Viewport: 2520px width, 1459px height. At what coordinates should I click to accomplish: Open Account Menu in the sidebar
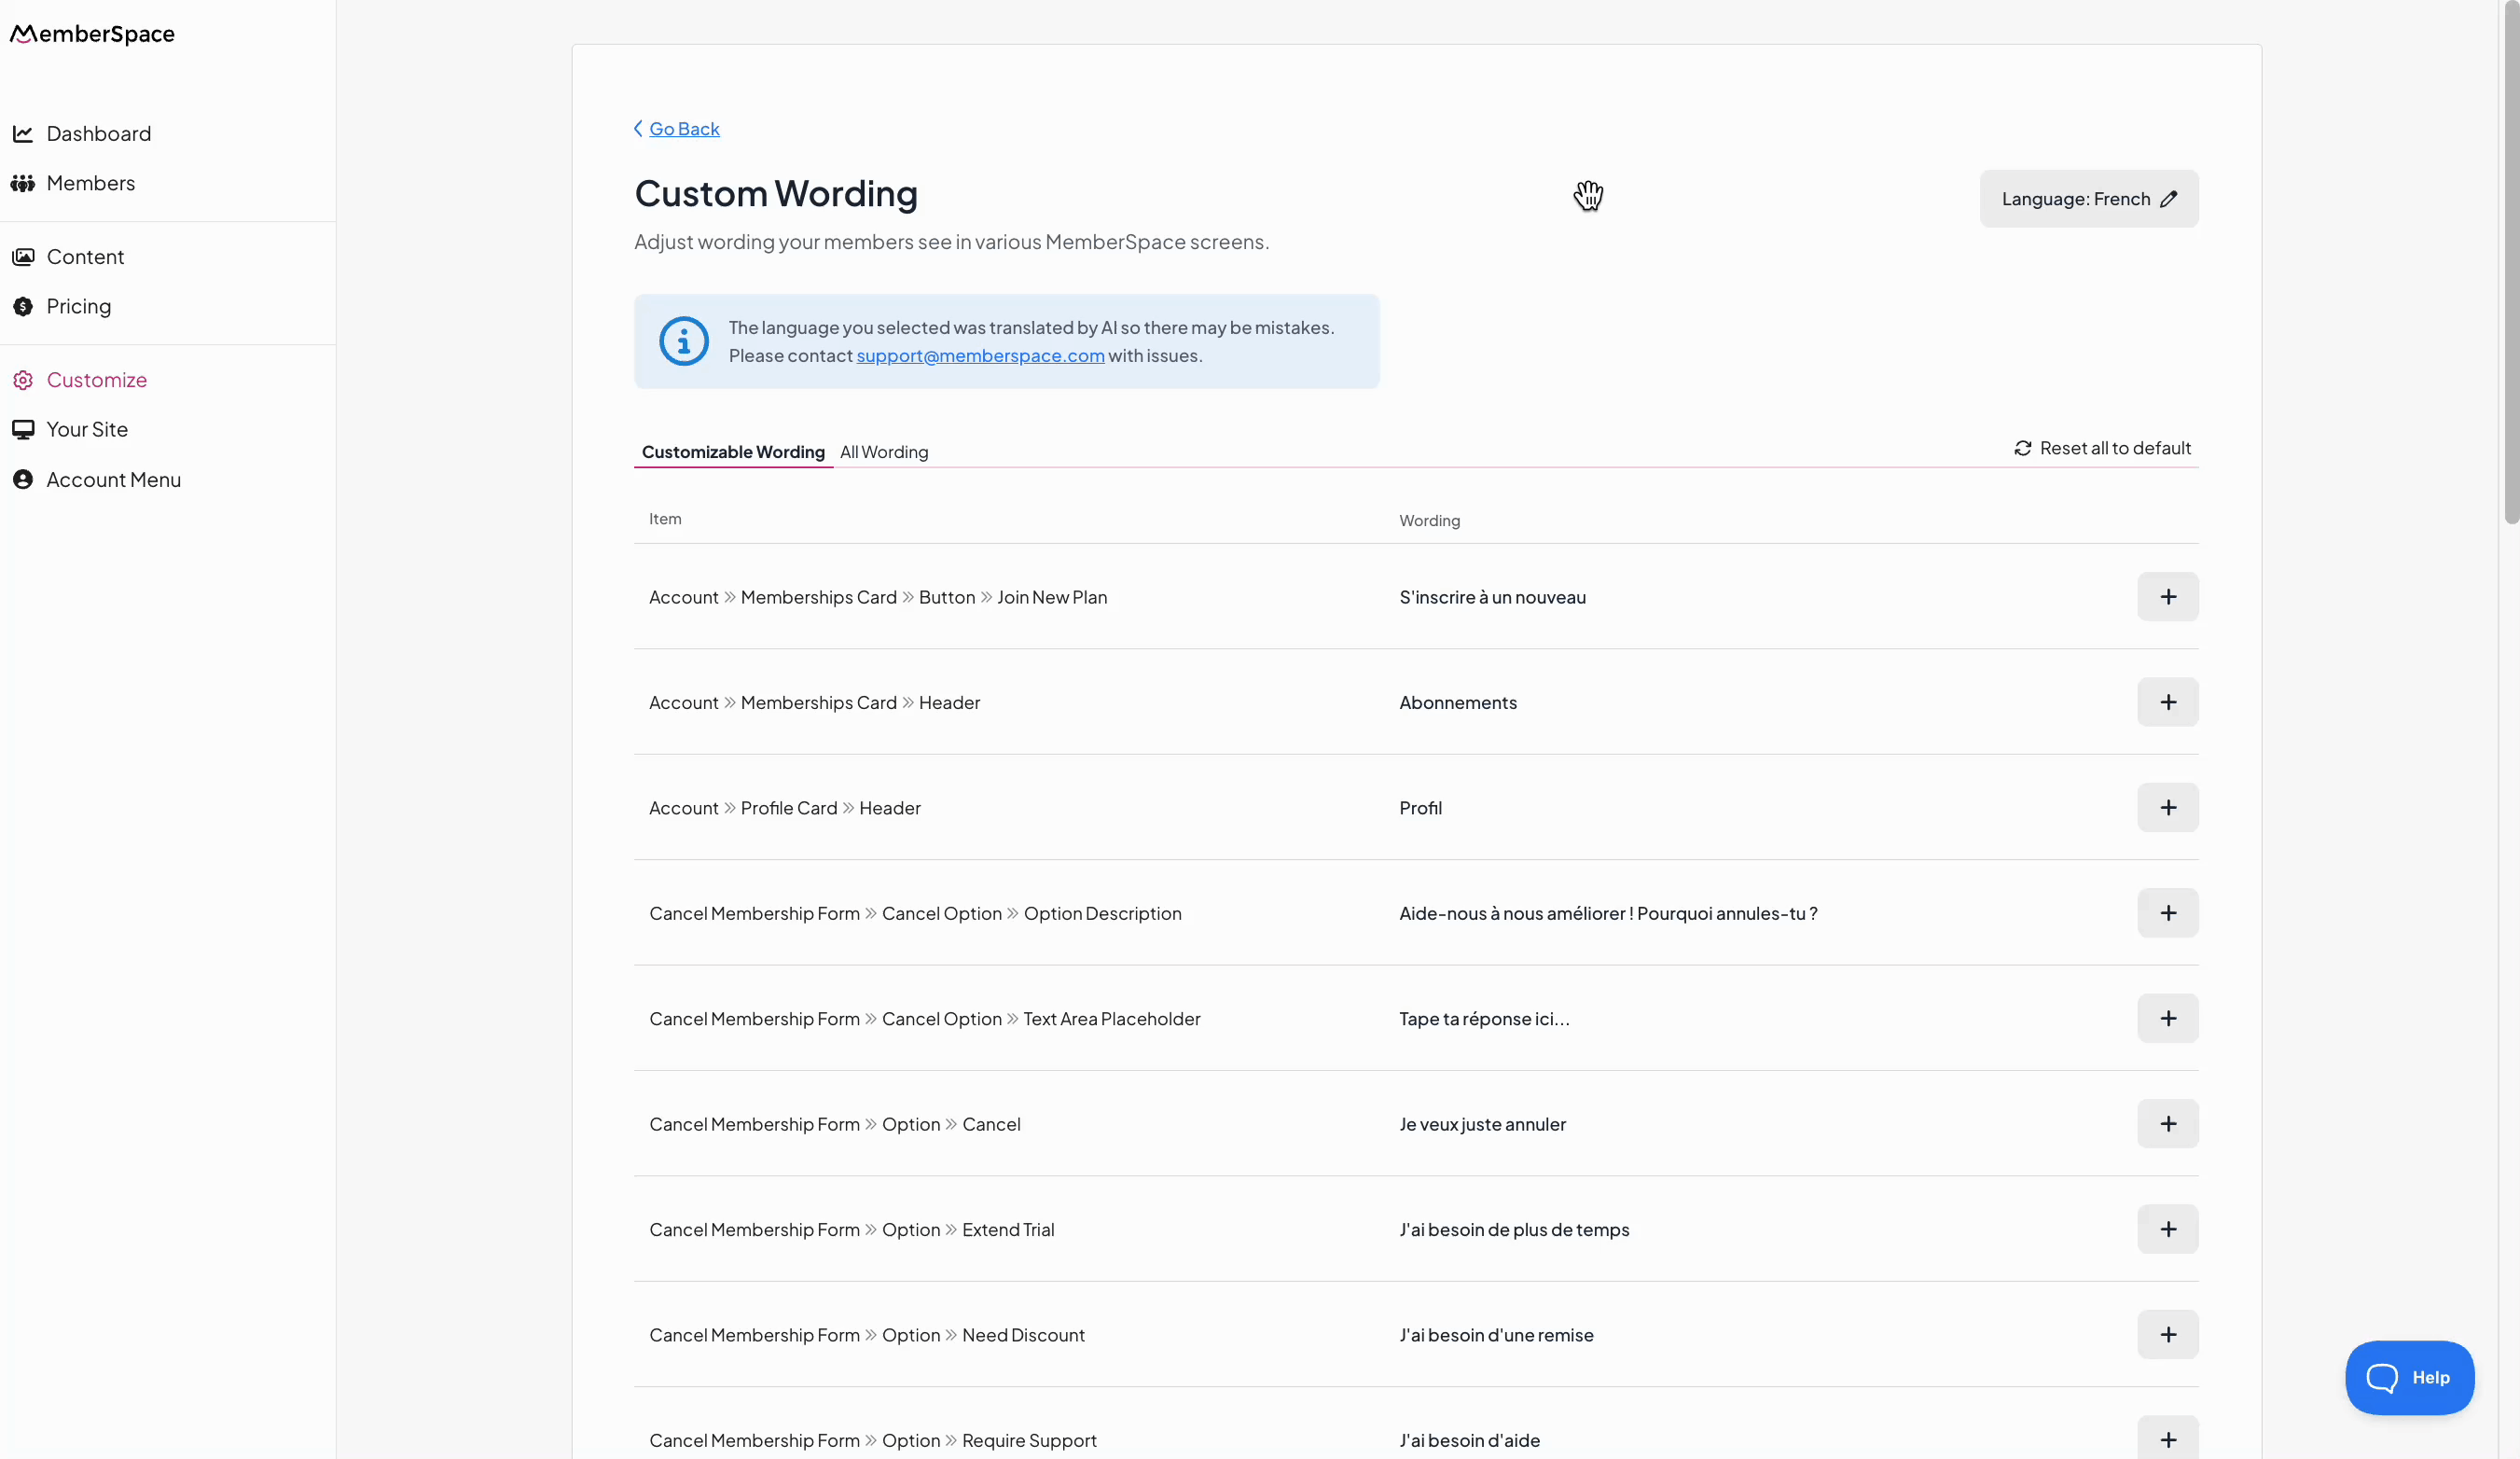pos(113,480)
